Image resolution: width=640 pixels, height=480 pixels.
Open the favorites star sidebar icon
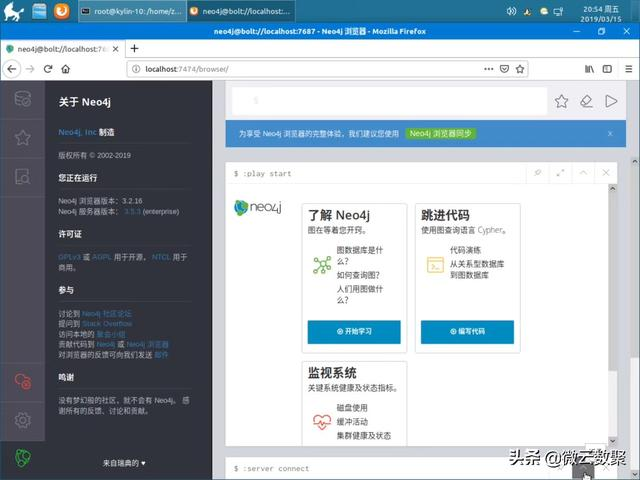tap(22, 138)
